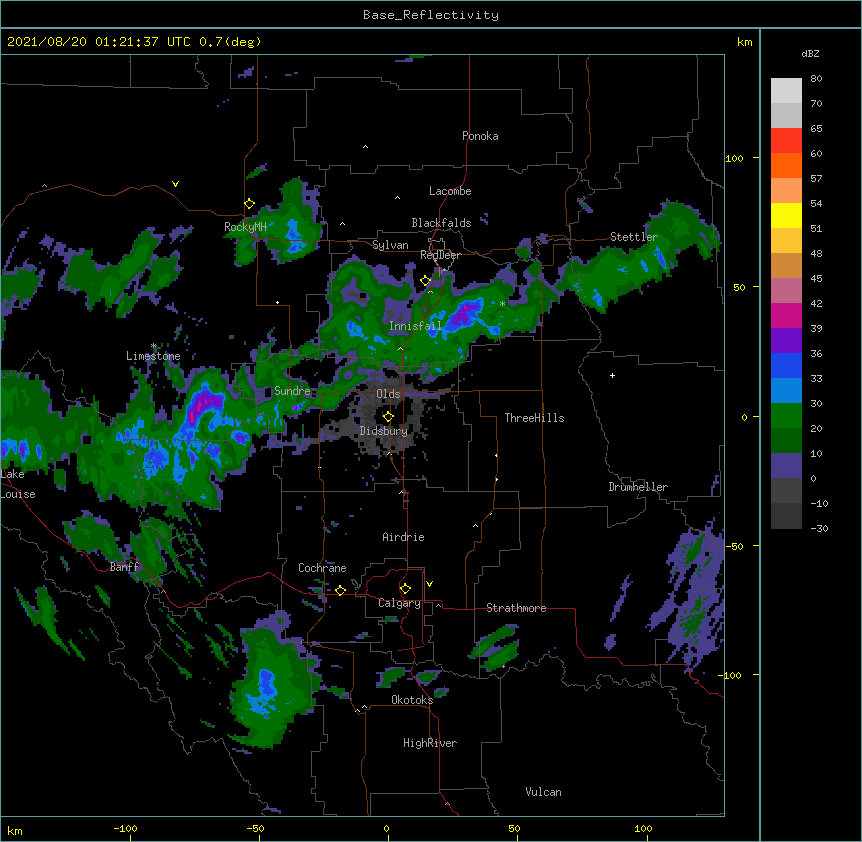
Task: Select the bright green 20-30 dBZ swatch
Action: [x=786, y=416]
